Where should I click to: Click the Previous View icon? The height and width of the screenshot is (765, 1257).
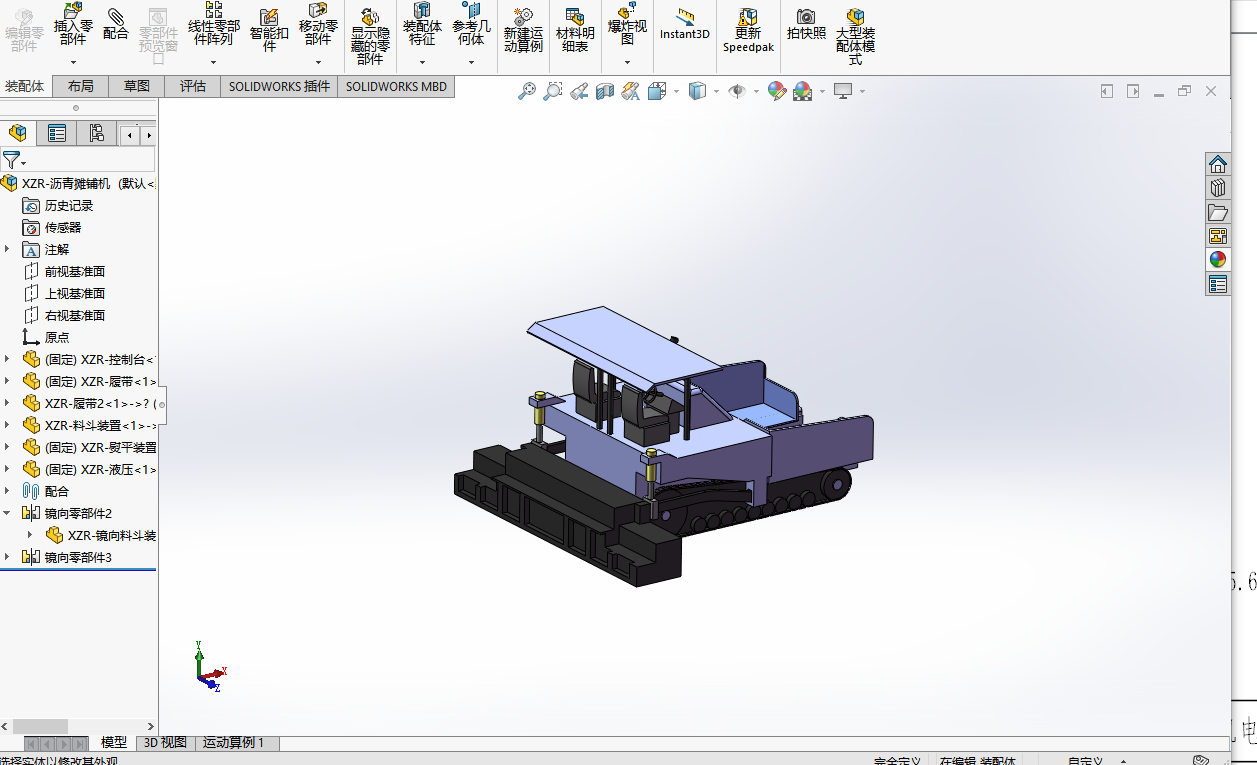coord(579,91)
